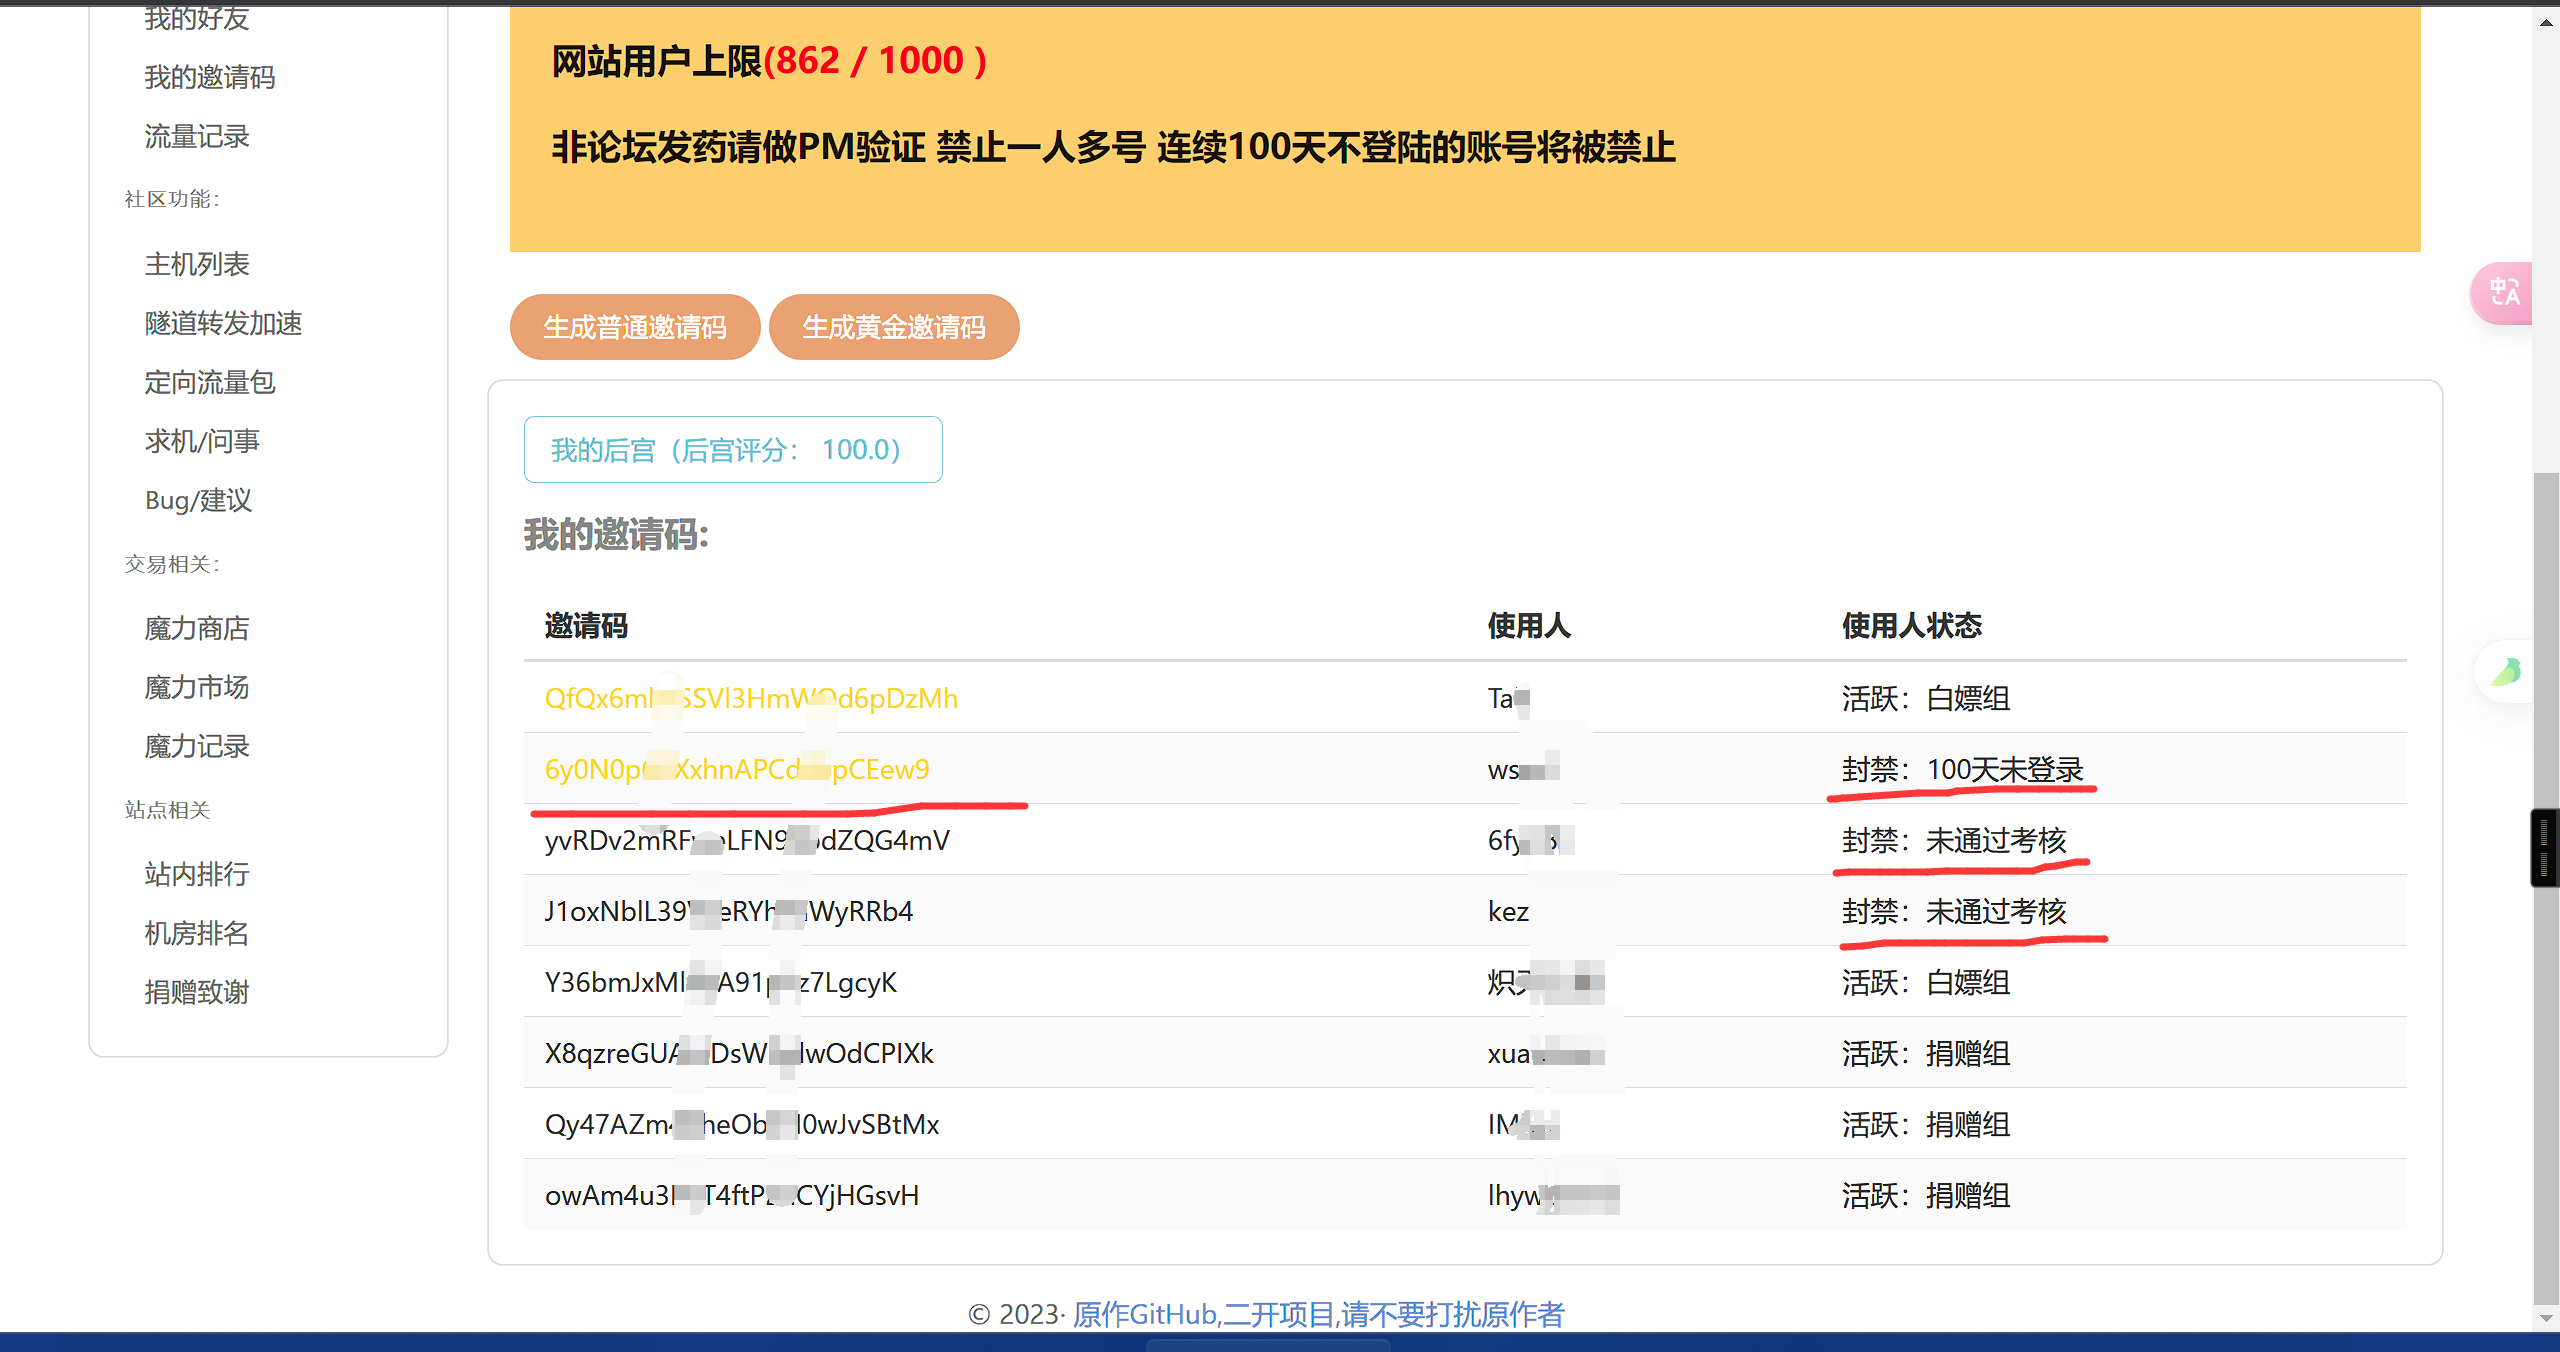Select invite code starting with J1oxNblL39
The height and width of the screenshot is (1352, 2560).
729,911
